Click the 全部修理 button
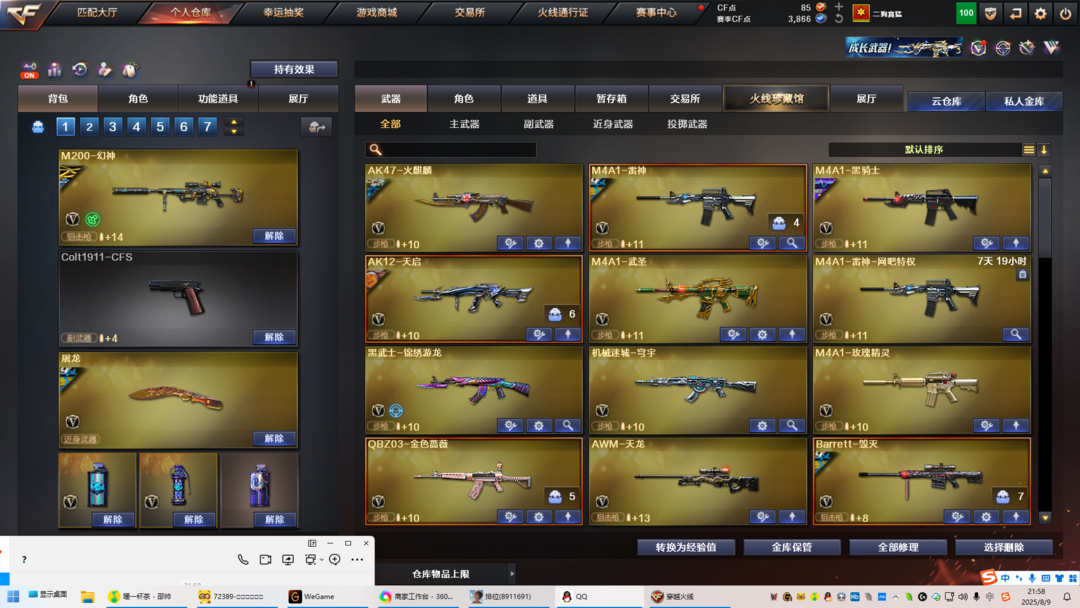1080x608 pixels. tap(897, 547)
